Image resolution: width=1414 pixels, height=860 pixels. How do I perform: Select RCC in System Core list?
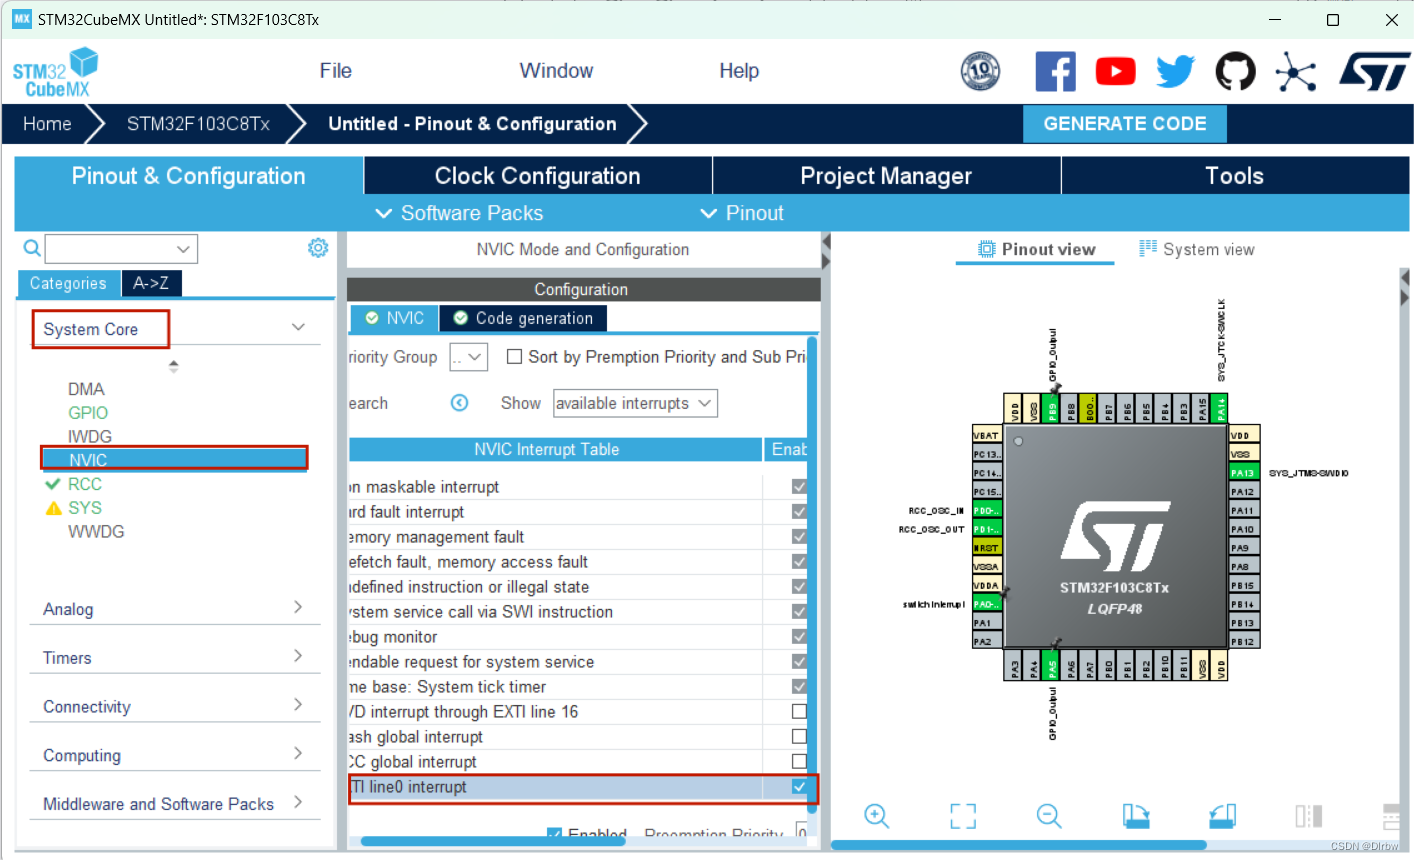pyautogui.click(x=85, y=484)
